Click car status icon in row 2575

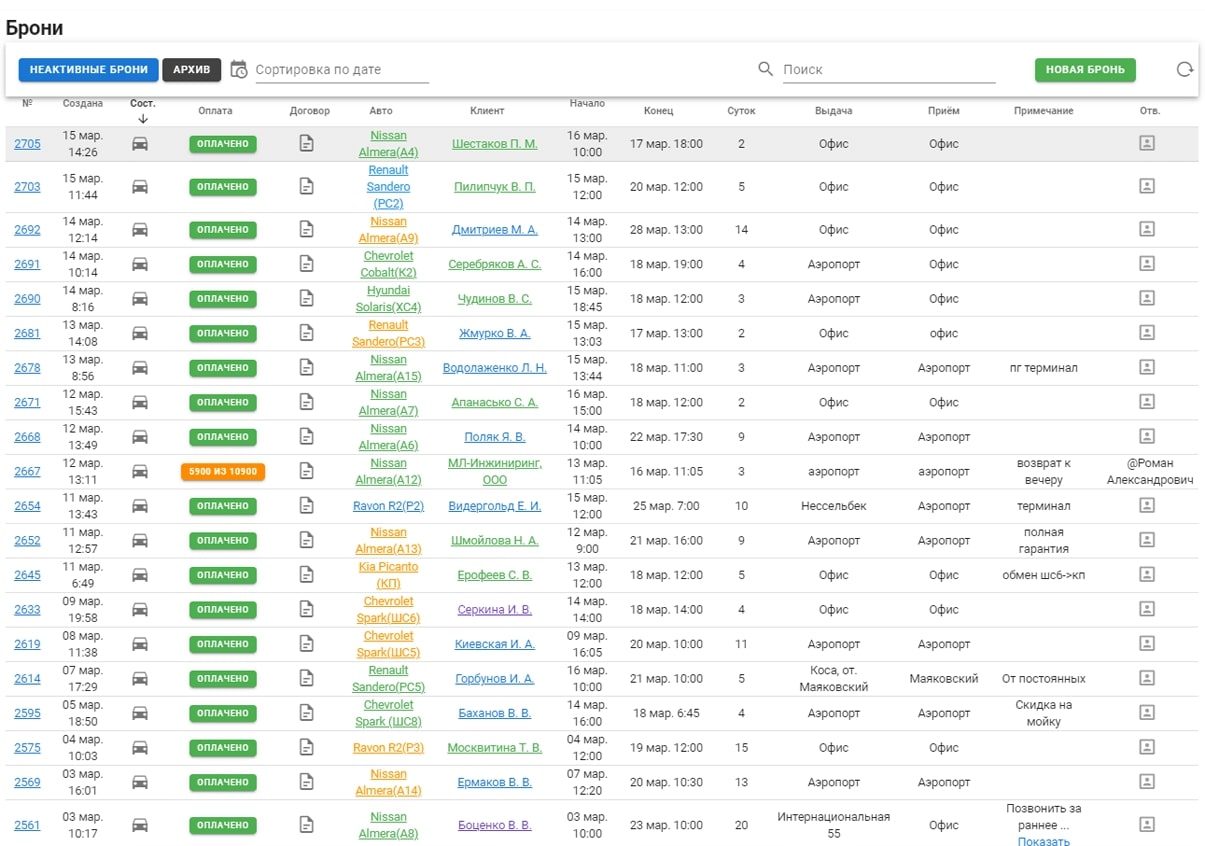point(140,747)
